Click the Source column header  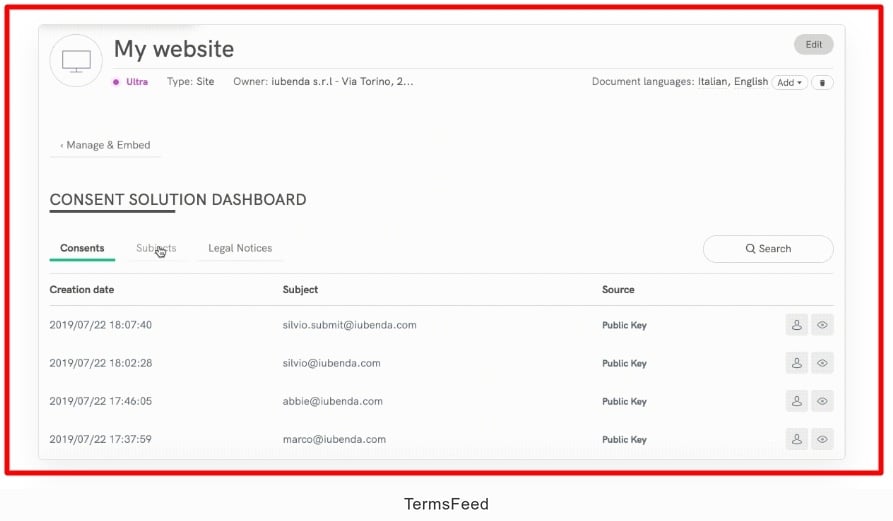pos(618,290)
